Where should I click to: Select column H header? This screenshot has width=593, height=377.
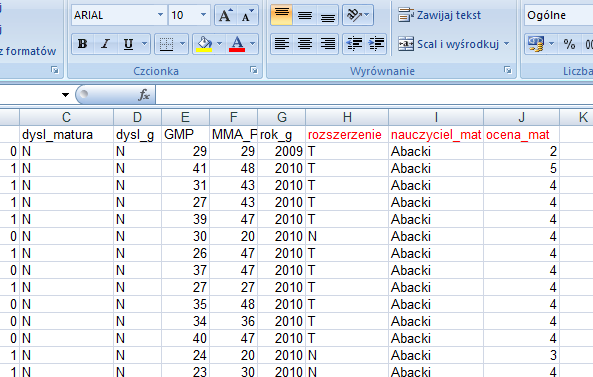coord(347,117)
